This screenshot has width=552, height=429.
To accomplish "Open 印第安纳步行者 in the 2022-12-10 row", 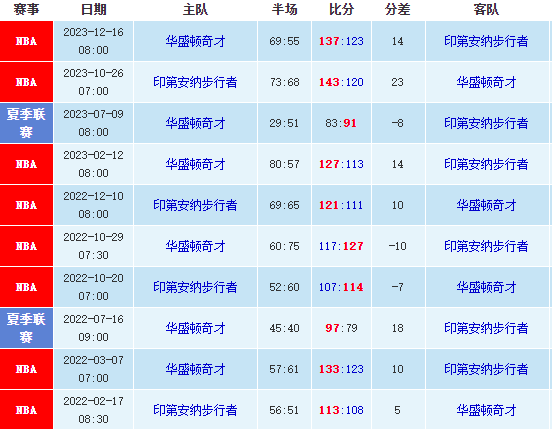I will (x=195, y=205).
